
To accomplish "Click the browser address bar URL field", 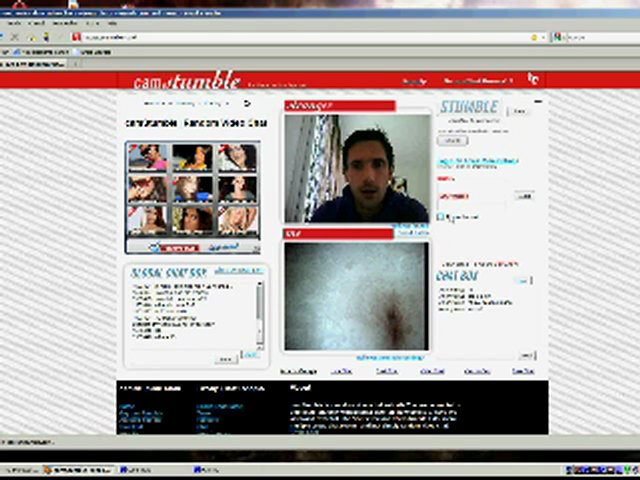I will (300, 37).
